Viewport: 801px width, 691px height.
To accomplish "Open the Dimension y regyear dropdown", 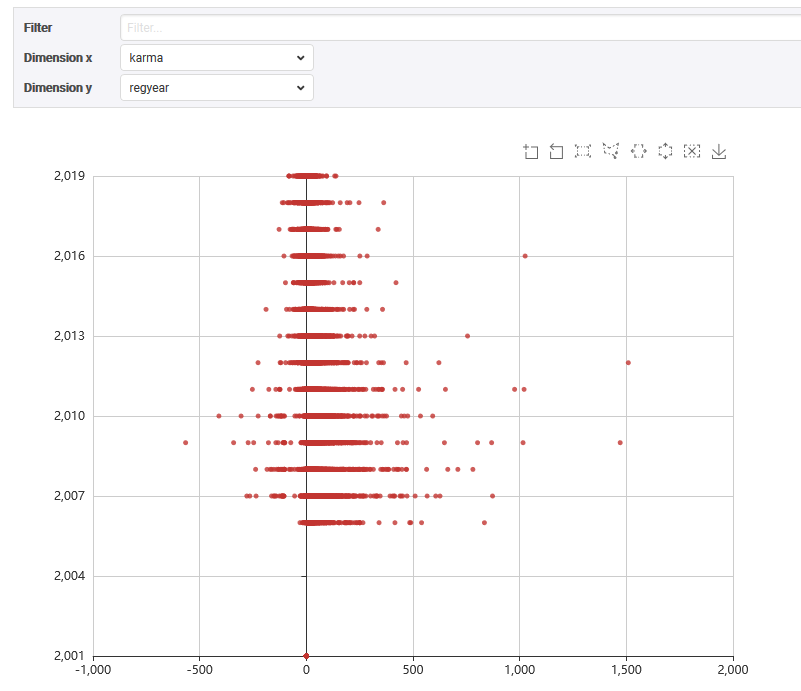I will click(x=217, y=88).
